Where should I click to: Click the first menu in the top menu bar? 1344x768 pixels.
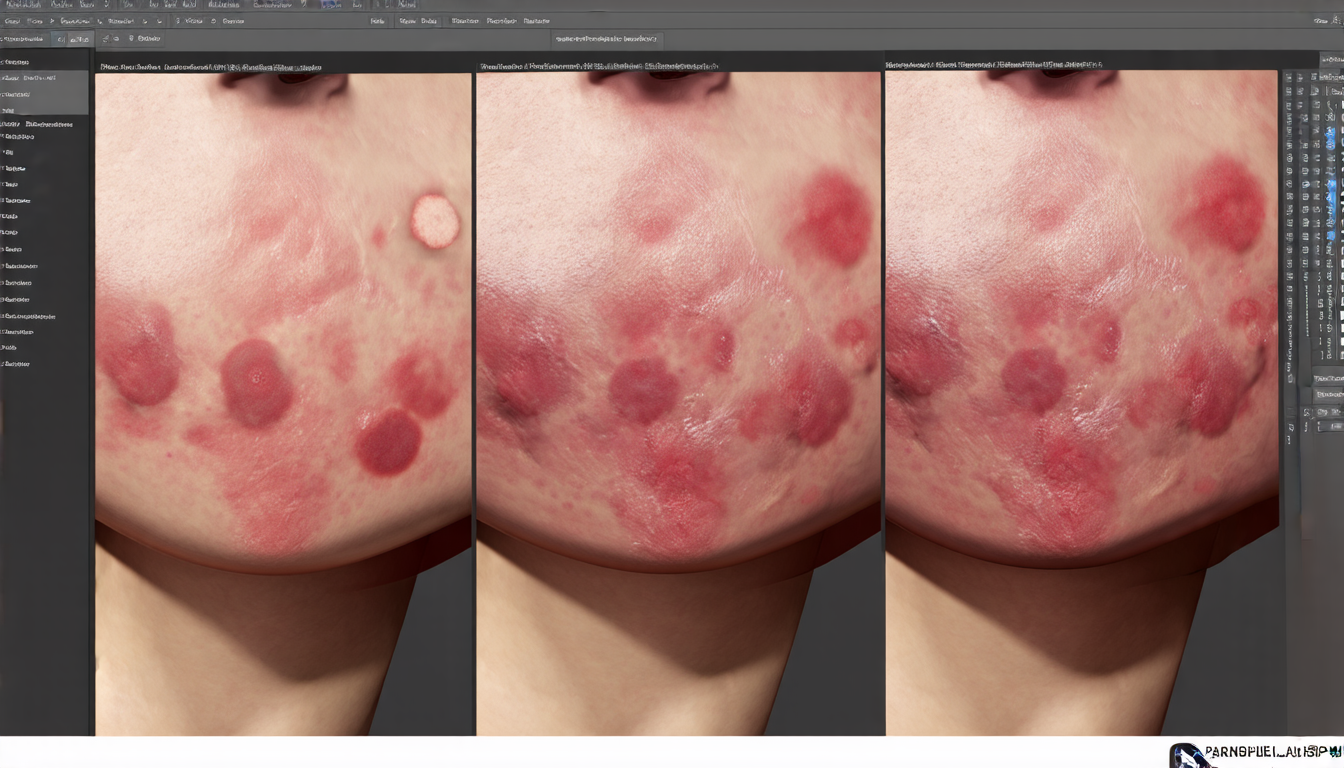point(18,5)
